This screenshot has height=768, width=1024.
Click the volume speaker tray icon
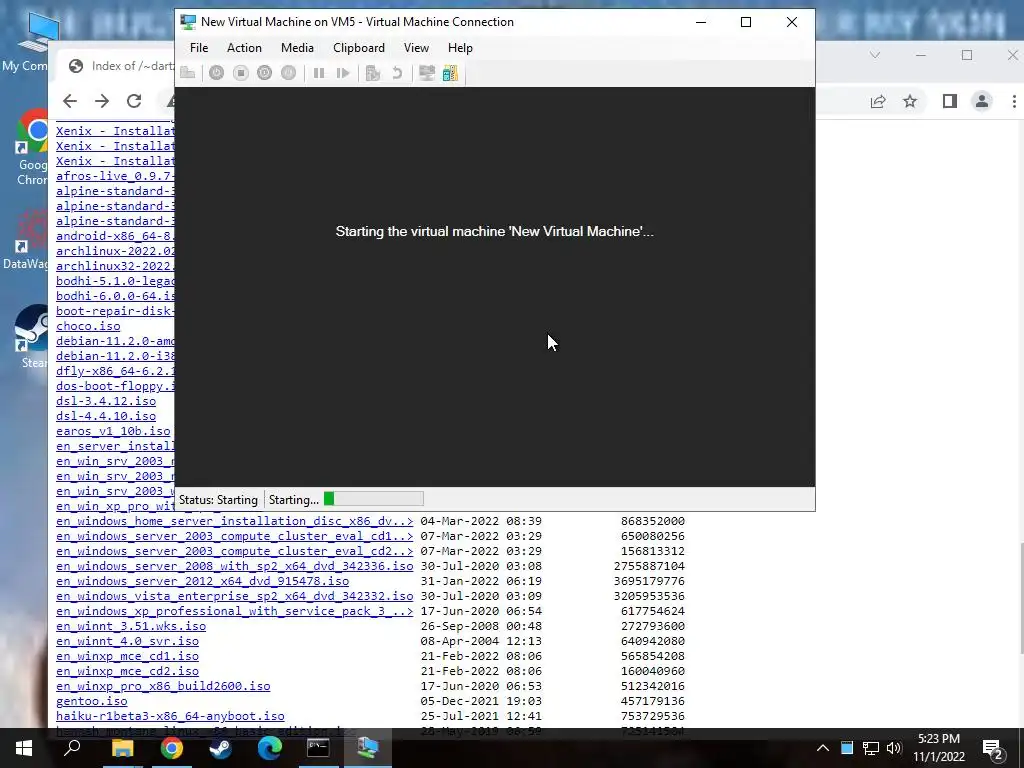(x=894, y=748)
